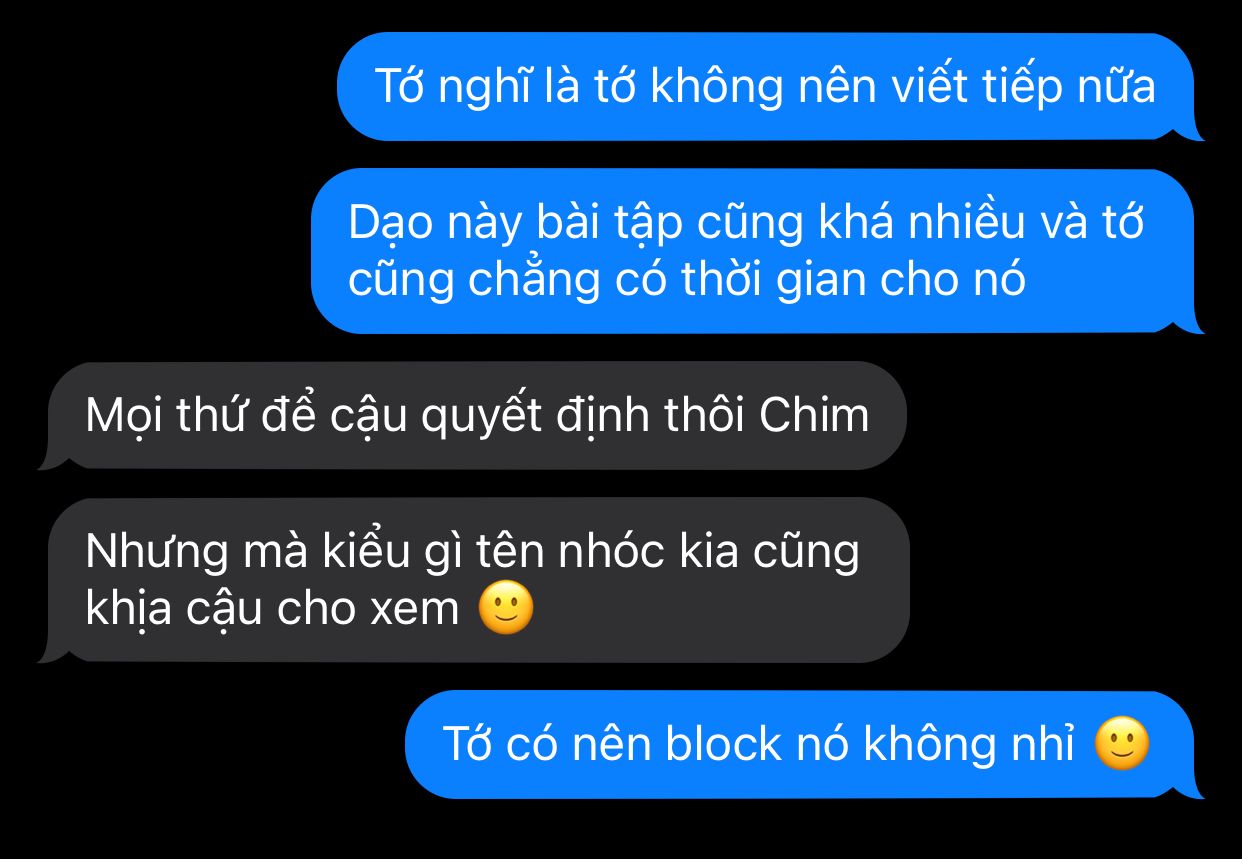1242x859 pixels.
Task: Click the tail of the first blue bubble
Action: [x=1192, y=130]
